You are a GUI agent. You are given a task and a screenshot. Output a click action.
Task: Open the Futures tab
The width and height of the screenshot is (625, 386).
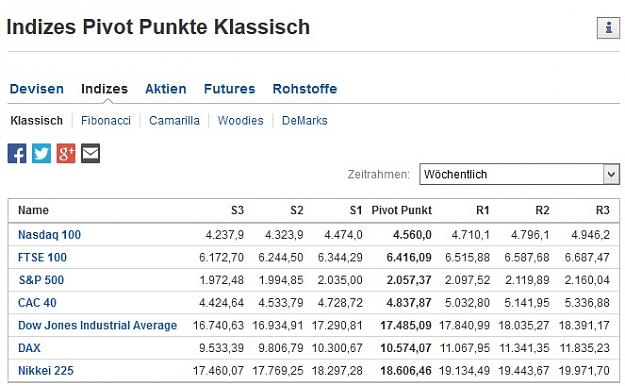click(x=229, y=89)
